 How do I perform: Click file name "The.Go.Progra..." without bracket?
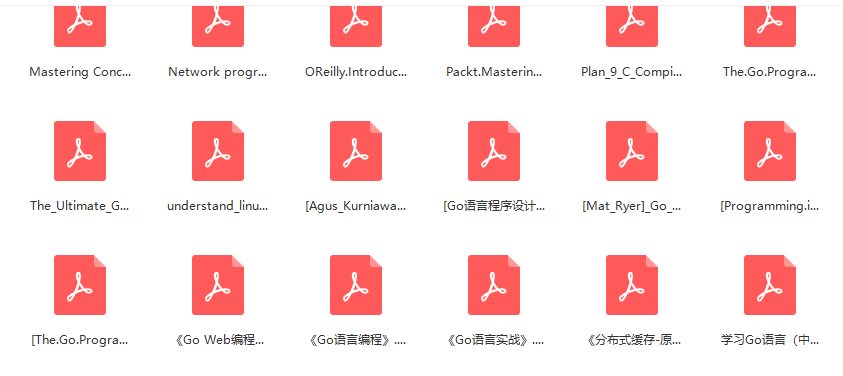770,72
